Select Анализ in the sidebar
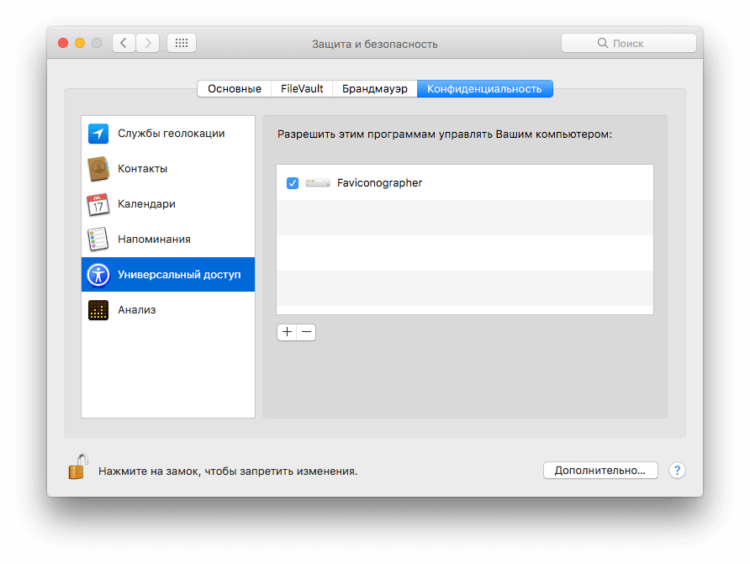Image resolution: width=750 pixels, height=564 pixels. [x=168, y=310]
